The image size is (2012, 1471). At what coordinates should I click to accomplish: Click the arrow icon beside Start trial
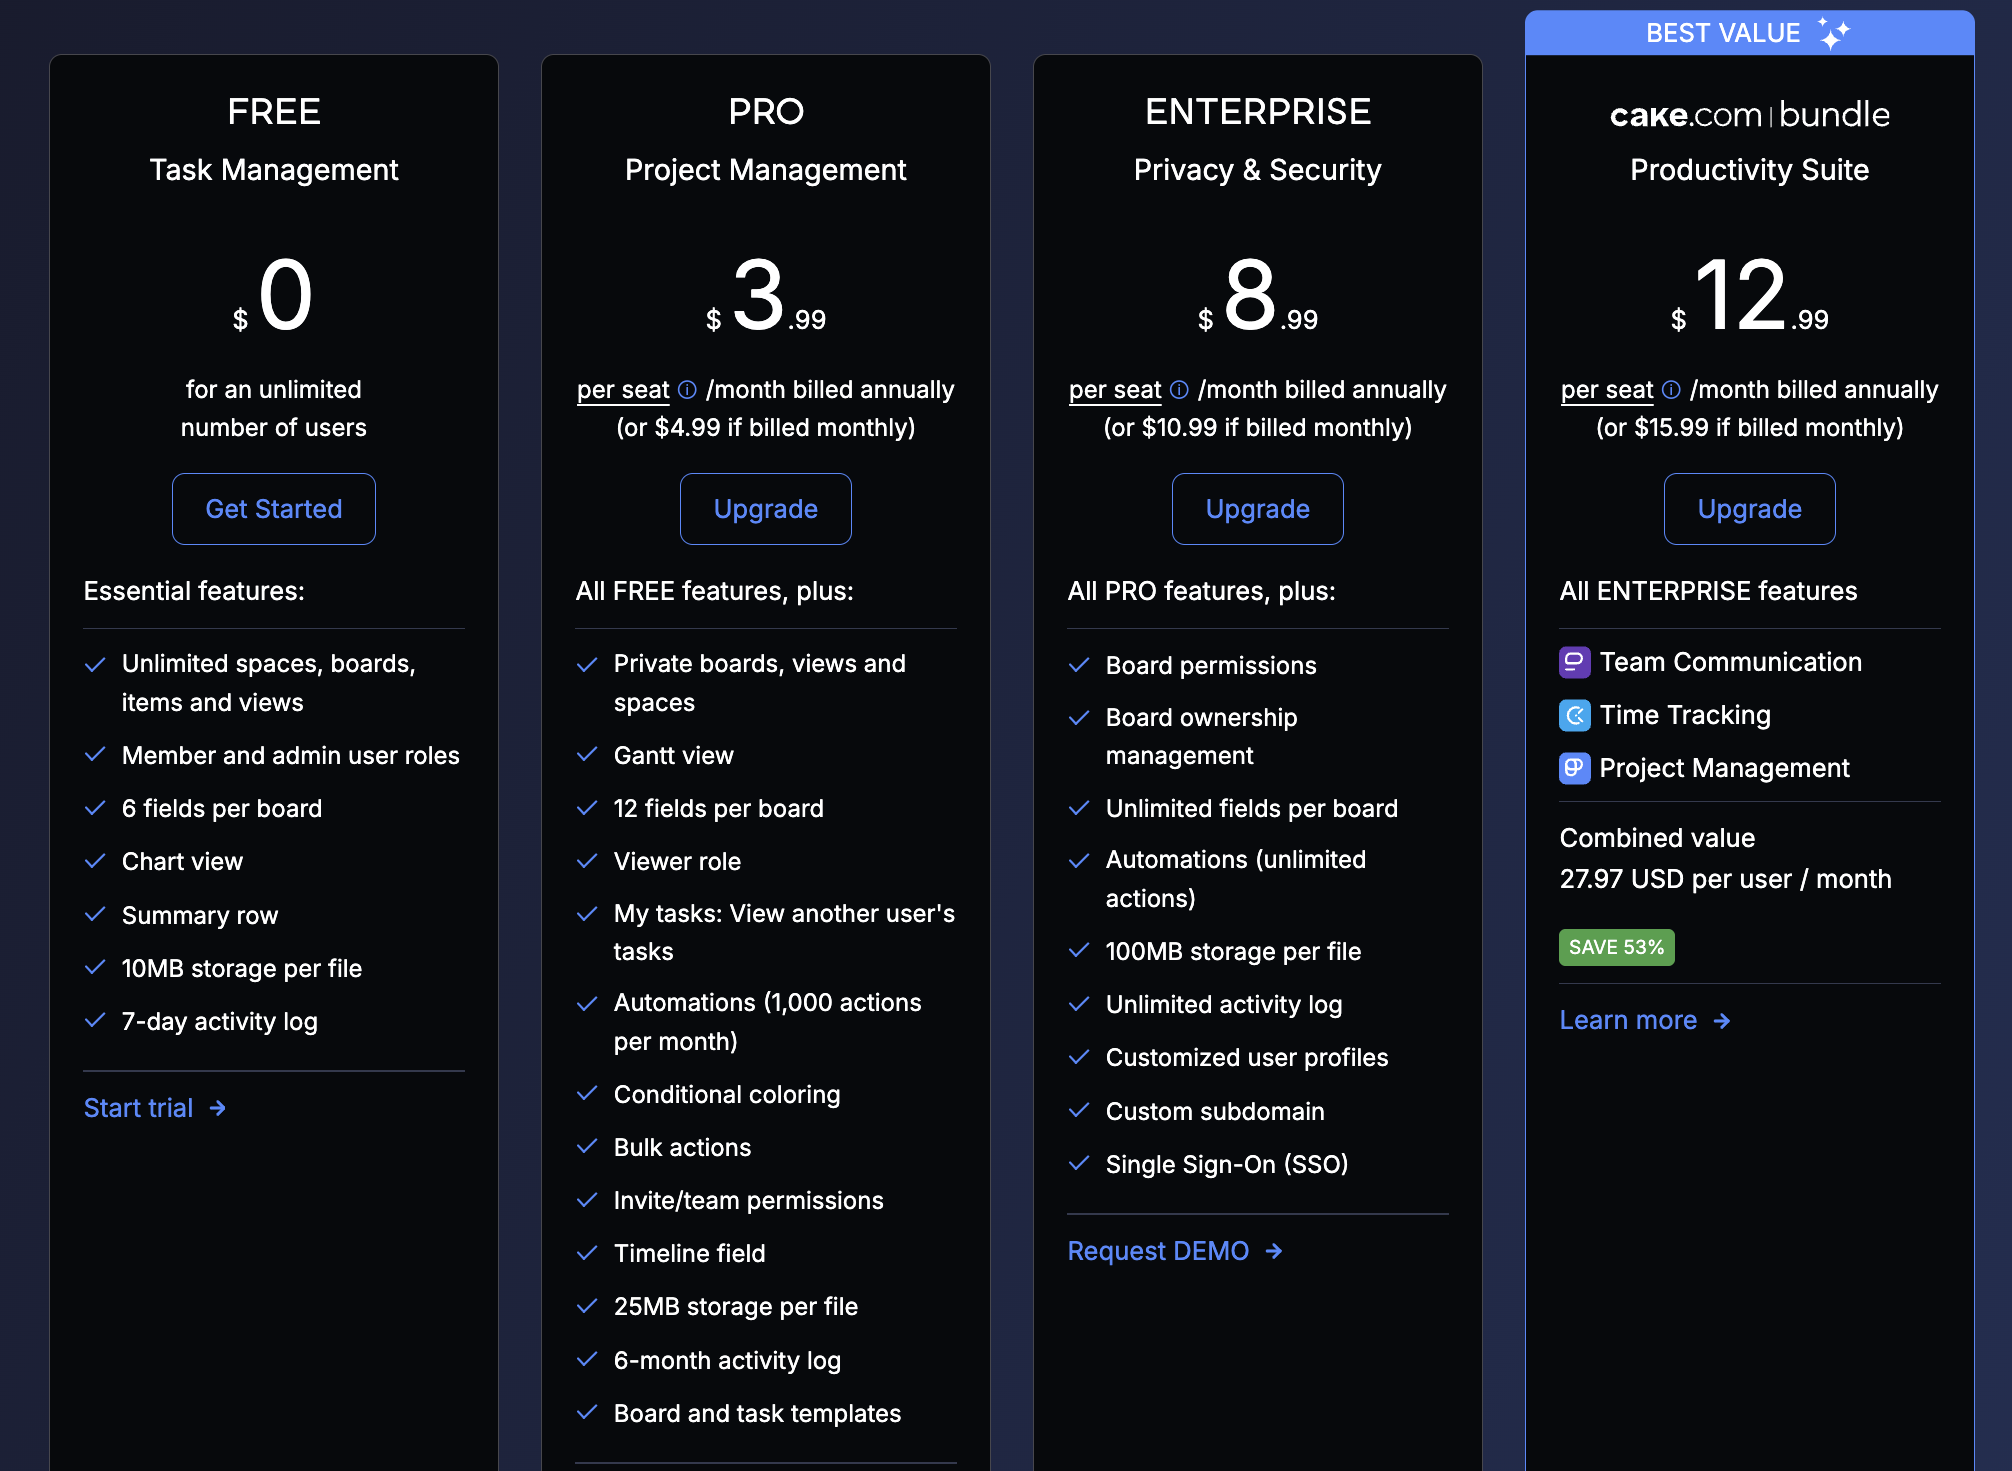click(216, 1108)
